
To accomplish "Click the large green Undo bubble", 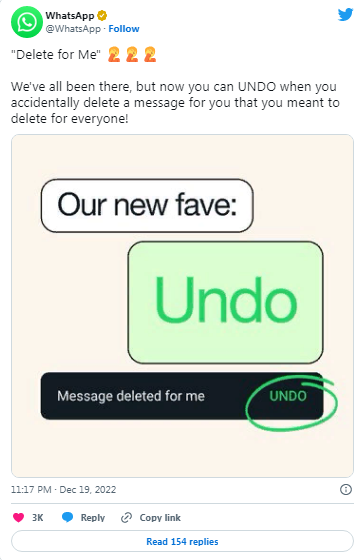I will (x=225, y=302).
